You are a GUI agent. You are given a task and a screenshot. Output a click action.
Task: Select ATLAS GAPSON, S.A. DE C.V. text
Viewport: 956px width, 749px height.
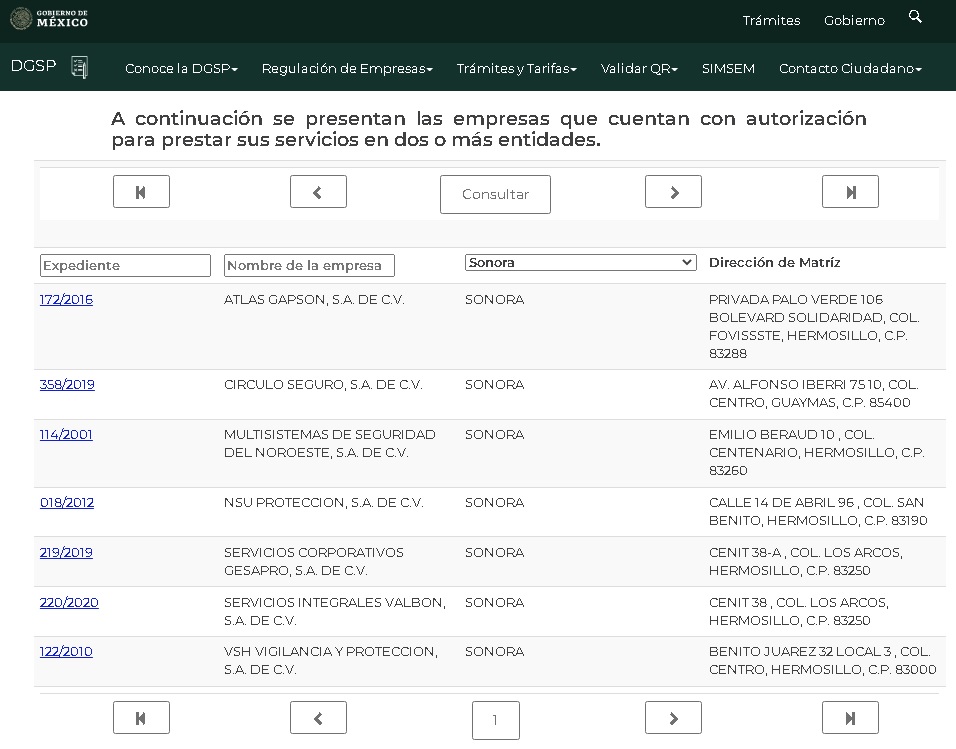click(314, 299)
